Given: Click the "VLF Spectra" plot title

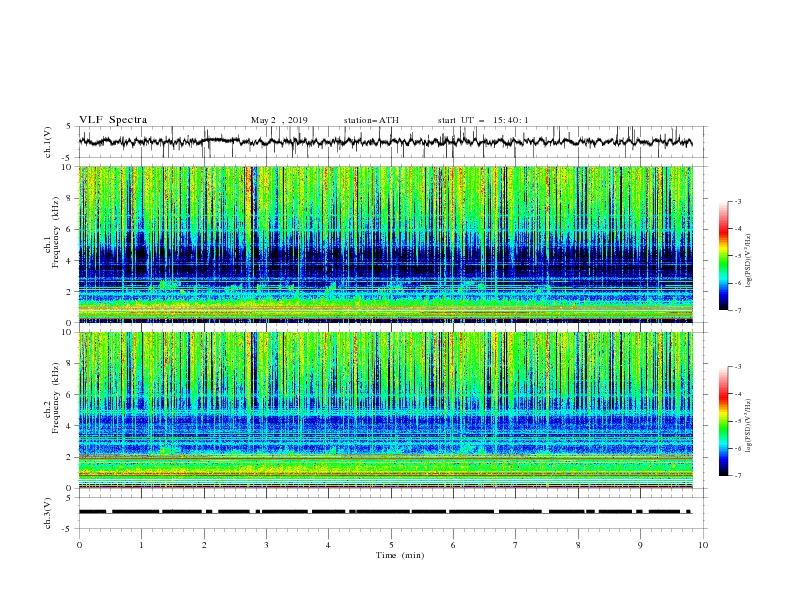Looking at the screenshot, I should point(113,120).
